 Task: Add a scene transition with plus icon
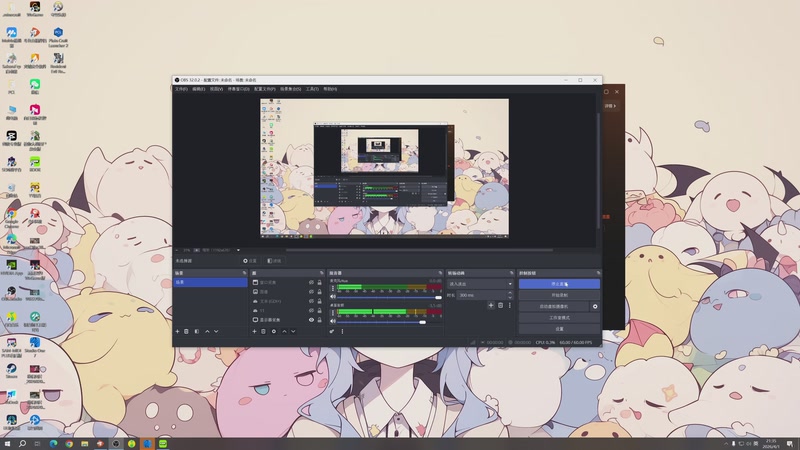click(491, 305)
